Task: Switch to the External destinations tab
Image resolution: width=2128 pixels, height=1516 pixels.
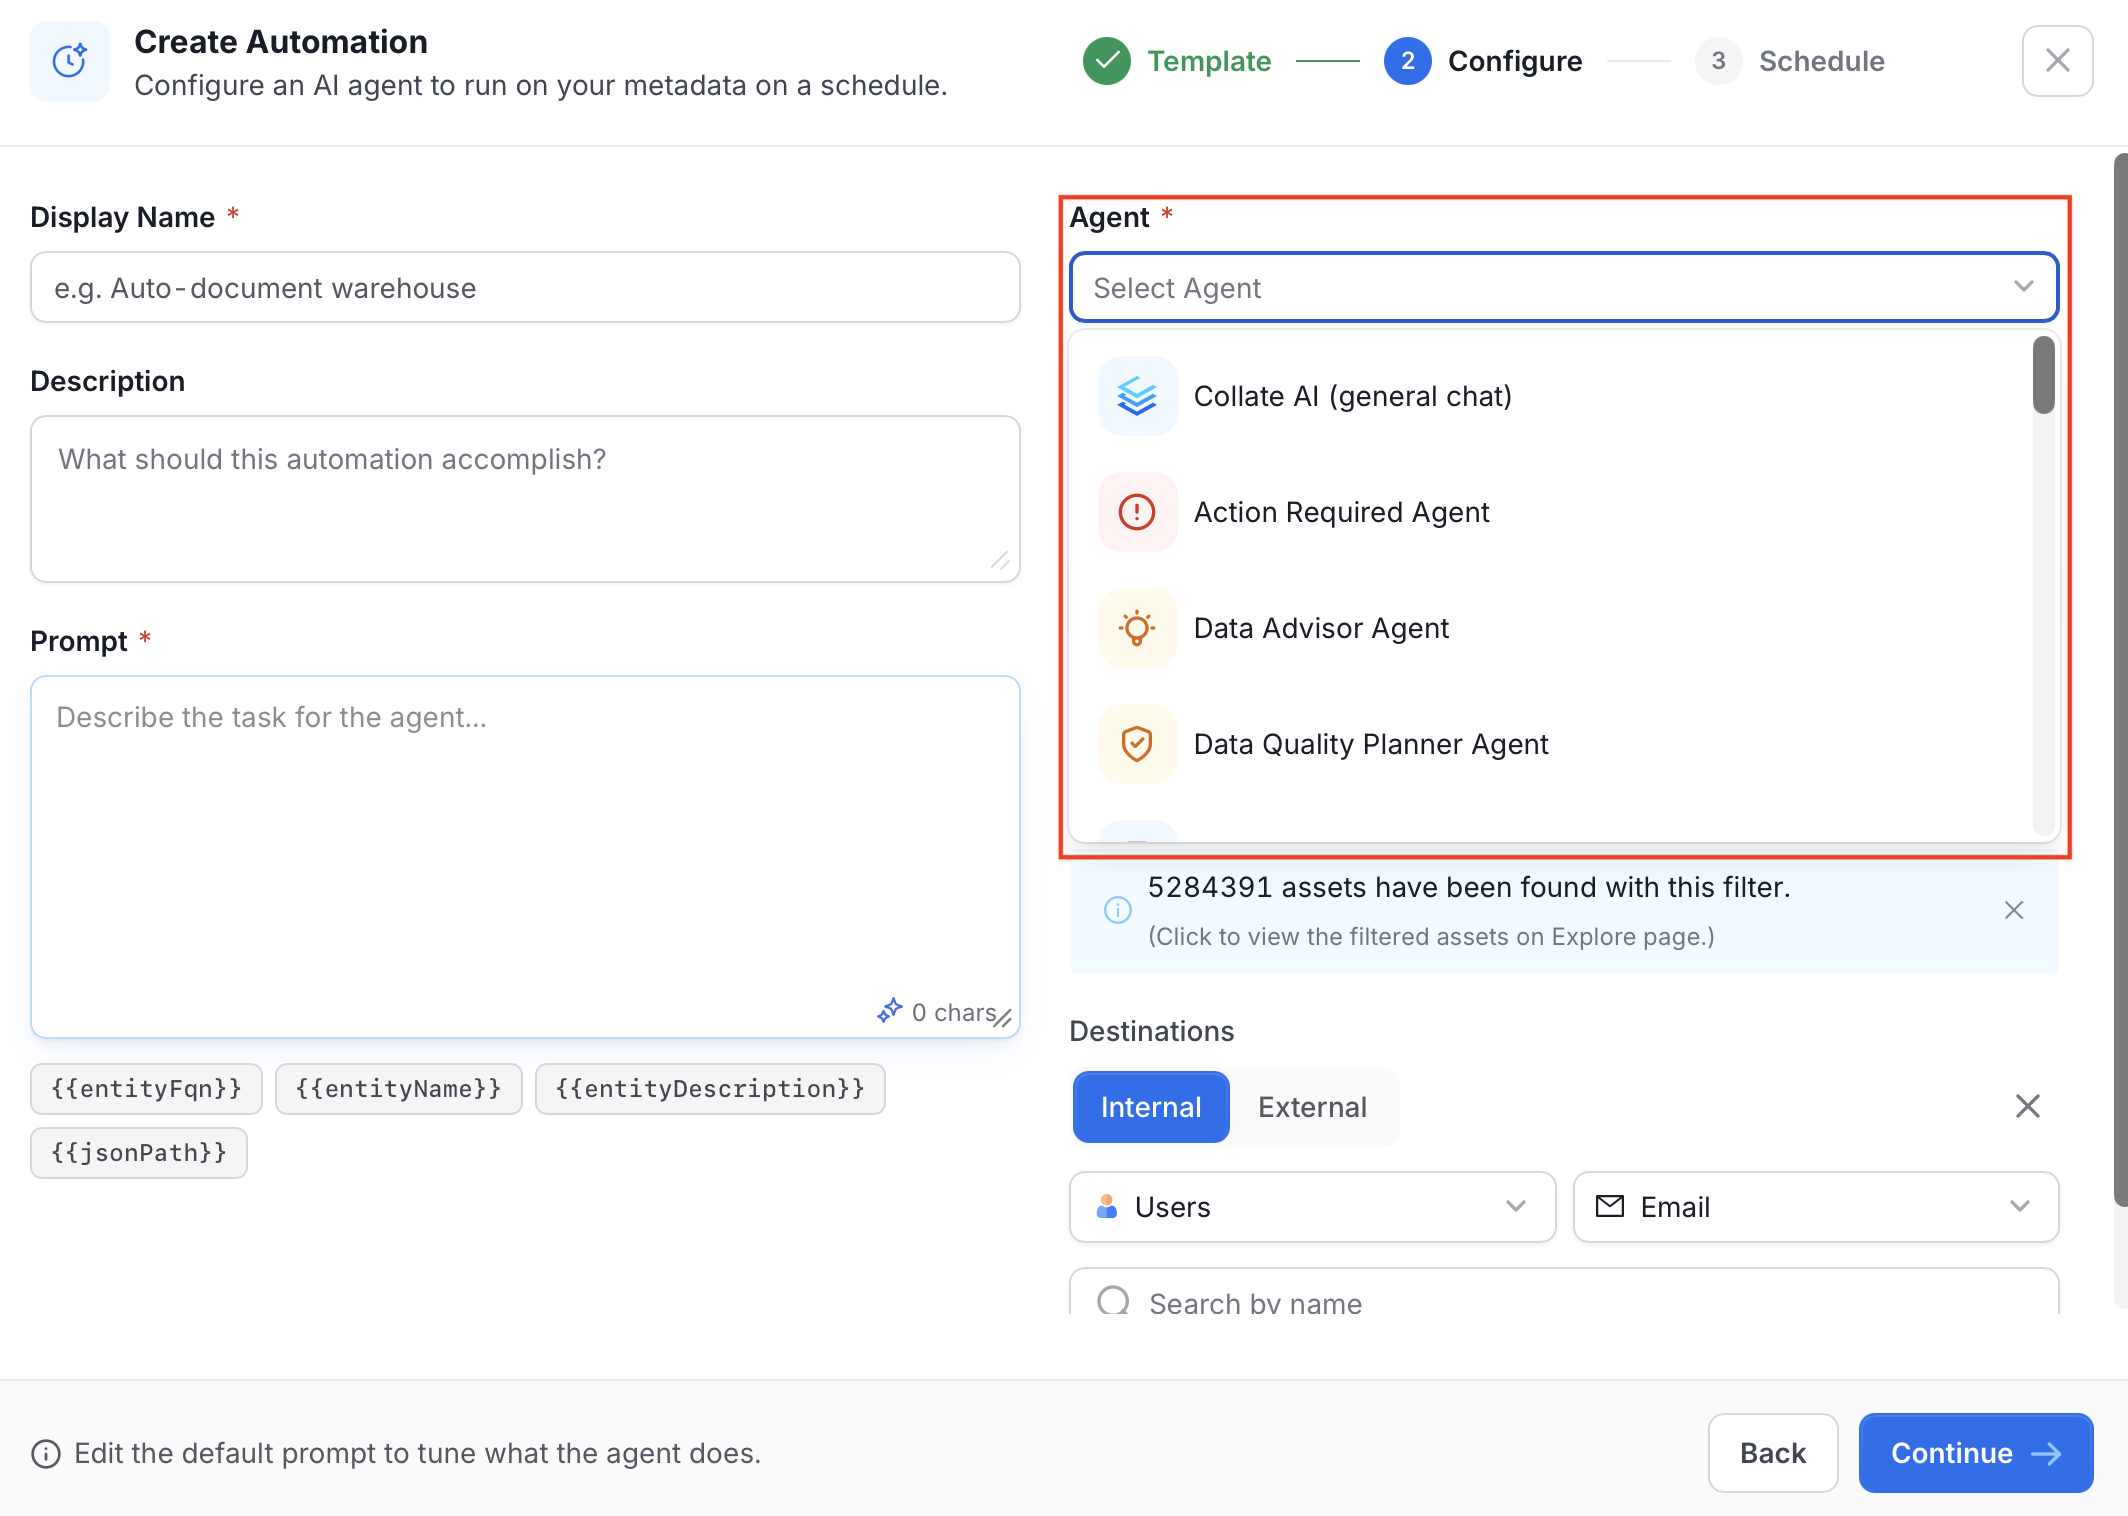Action: (x=1312, y=1107)
